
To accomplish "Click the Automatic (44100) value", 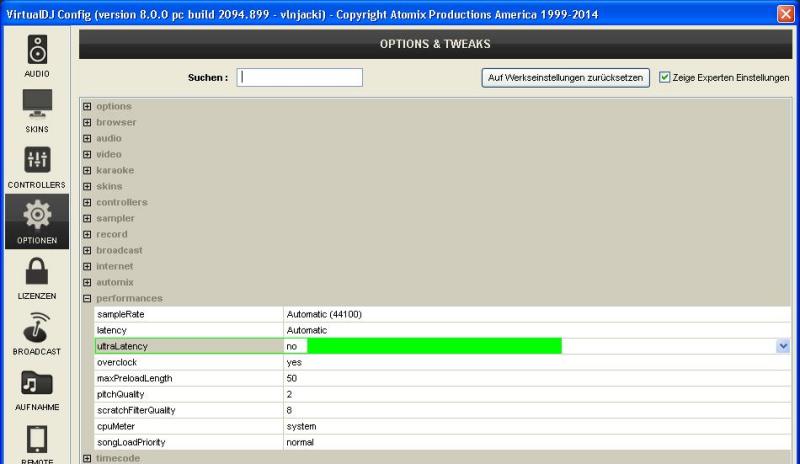I will pos(324,314).
